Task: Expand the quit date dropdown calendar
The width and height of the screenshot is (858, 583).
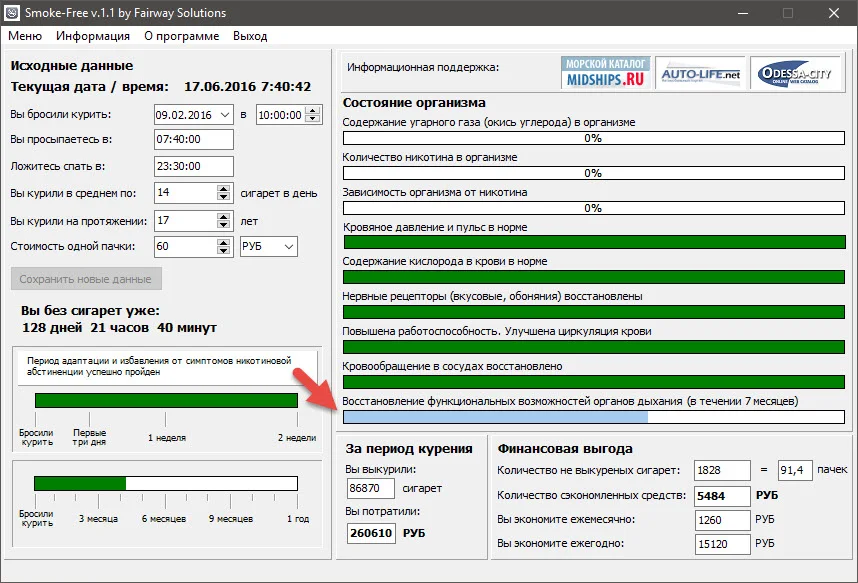Action: coord(223,115)
